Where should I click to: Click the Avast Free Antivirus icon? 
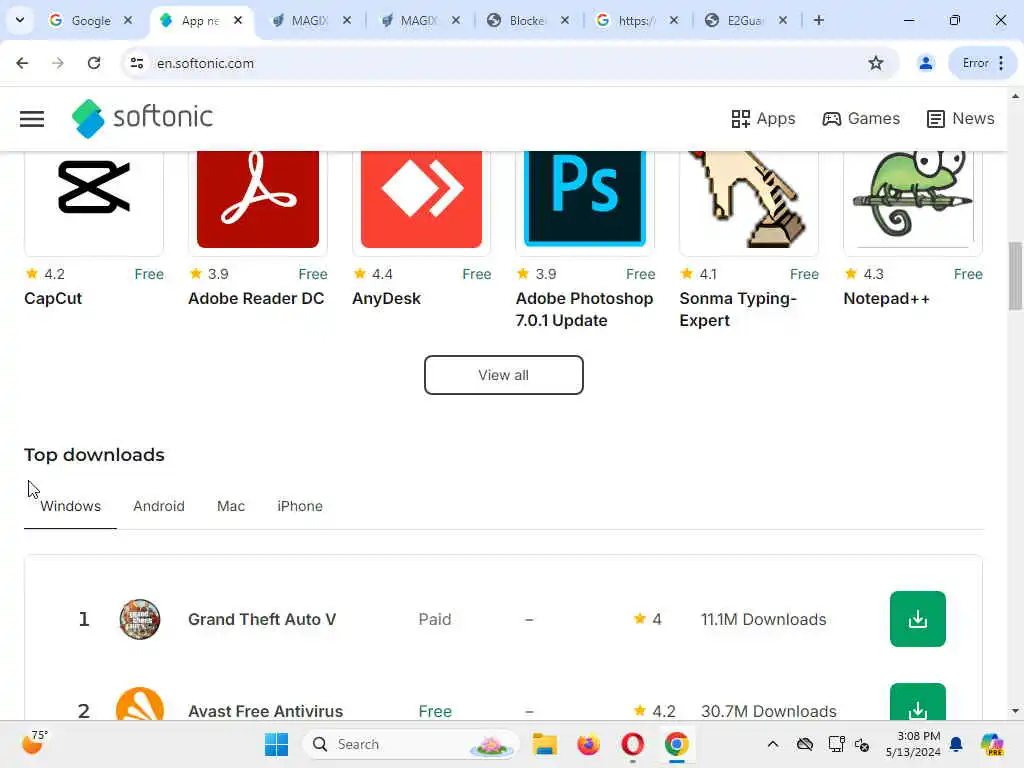pos(140,705)
